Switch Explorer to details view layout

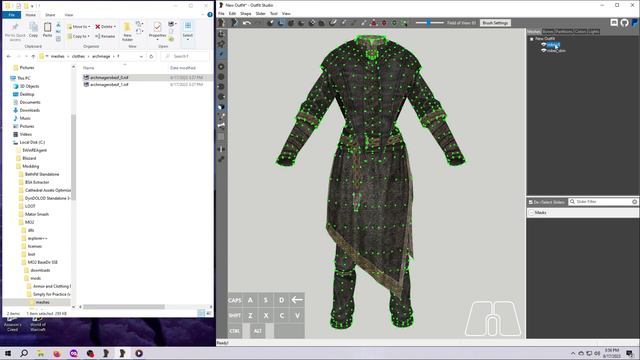[x=201, y=313]
